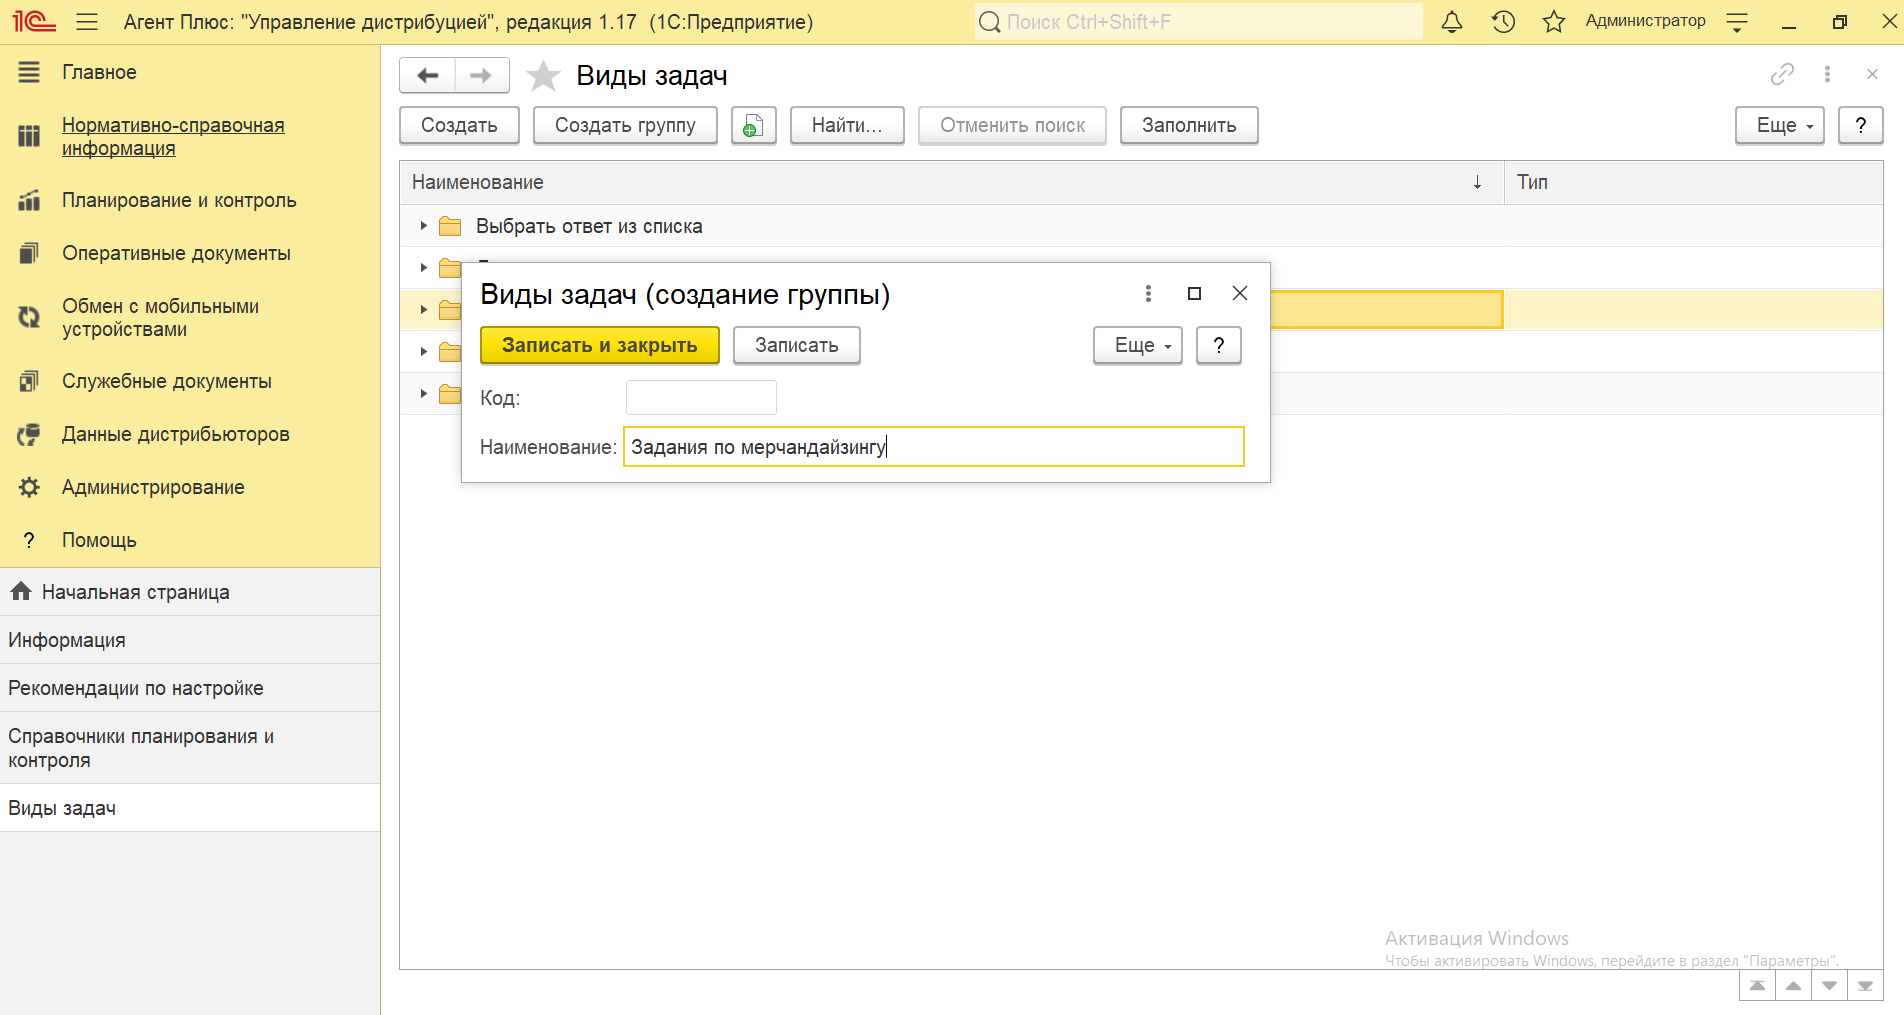Expand the fifth folder row
This screenshot has height=1015, width=1904.
(x=424, y=394)
